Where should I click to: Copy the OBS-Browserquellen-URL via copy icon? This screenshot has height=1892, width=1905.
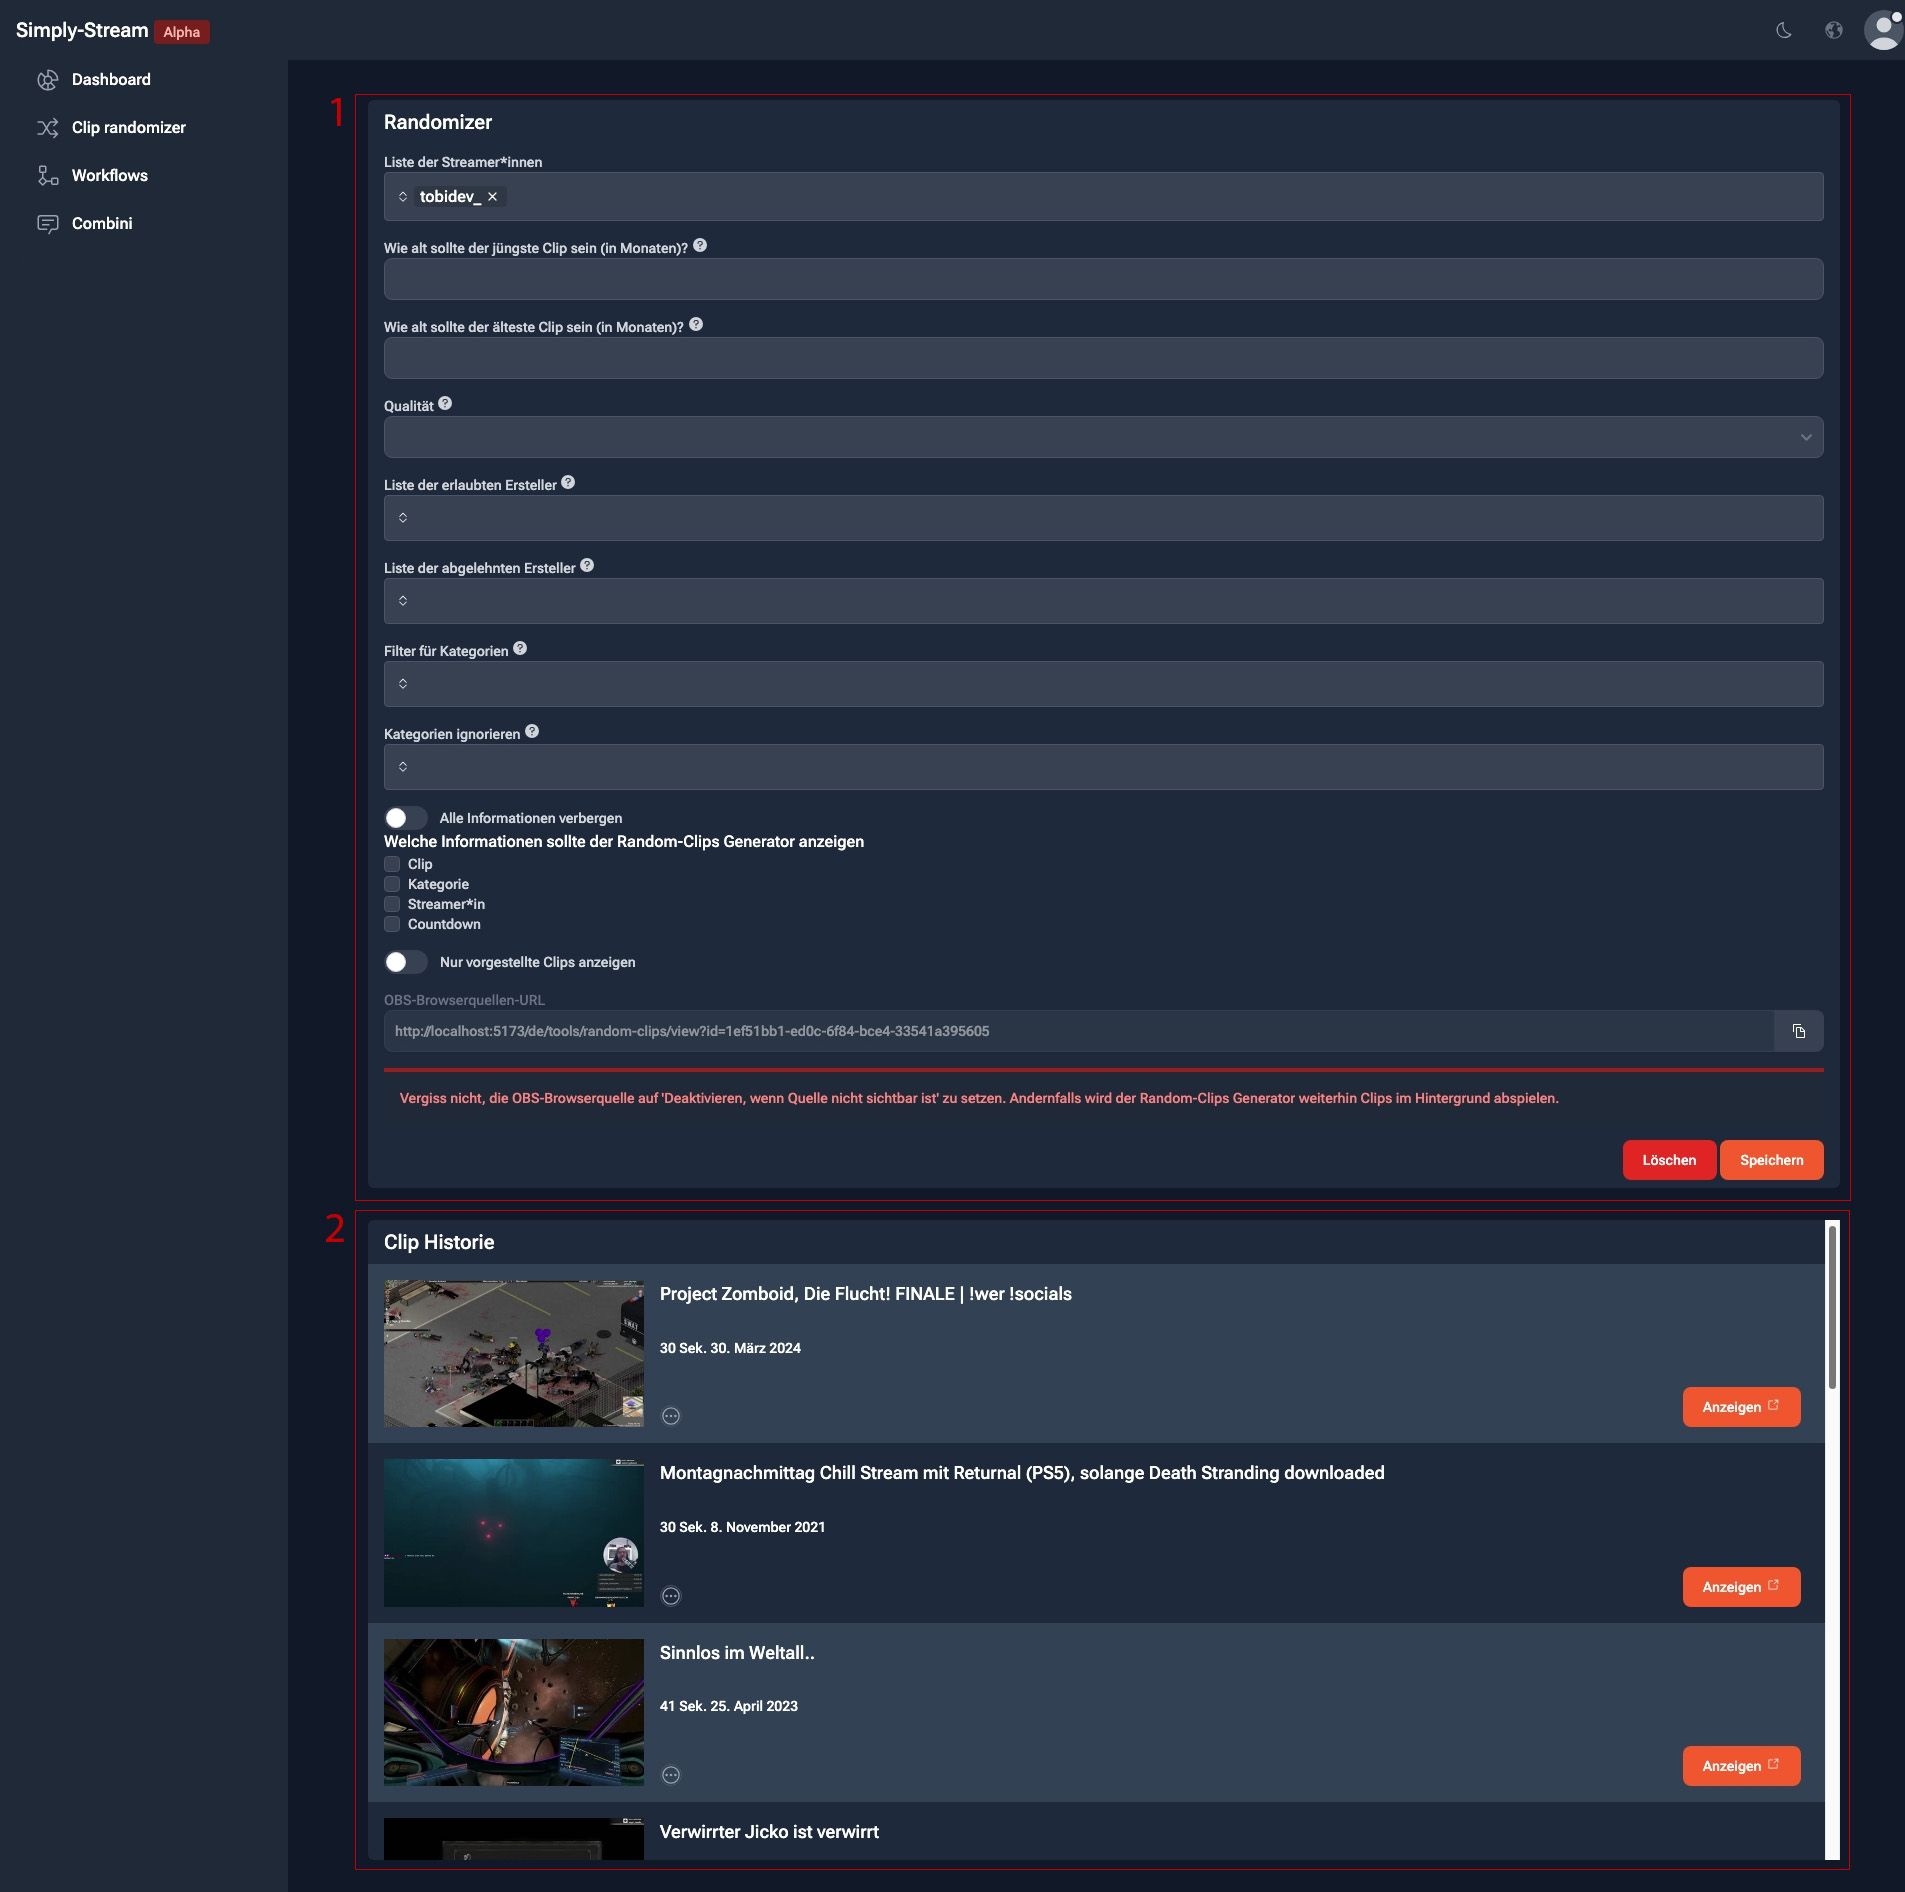1800,1031
